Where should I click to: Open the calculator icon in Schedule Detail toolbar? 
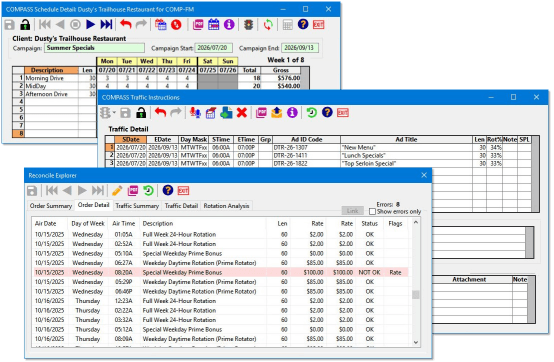tap(288, 25)
